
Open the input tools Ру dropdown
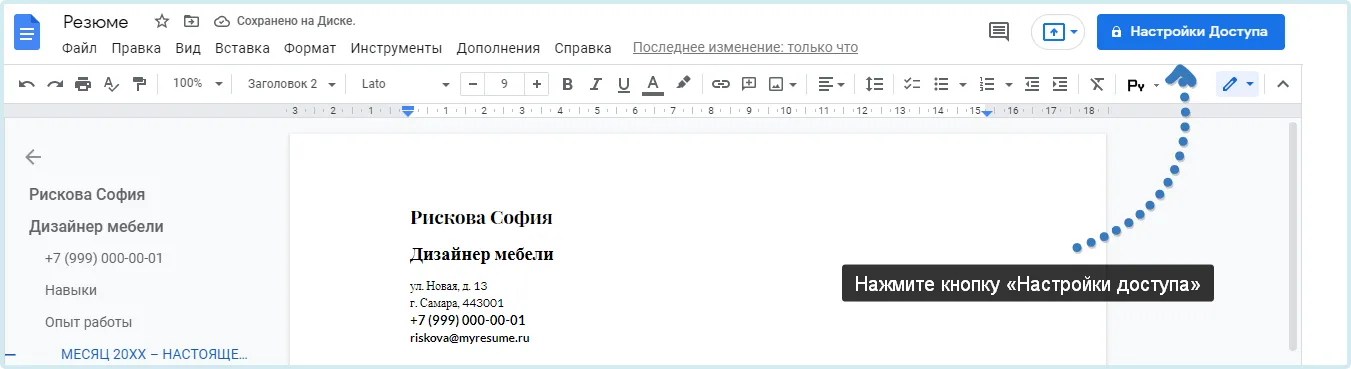click(1143, 85)
